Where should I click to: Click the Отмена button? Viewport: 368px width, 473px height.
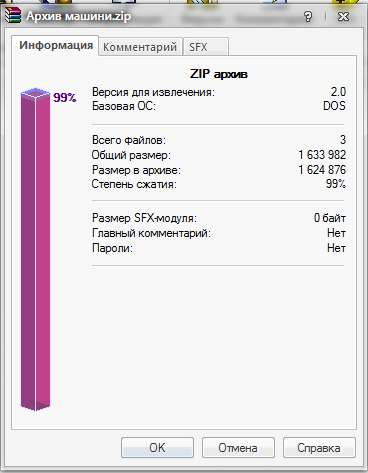(x=238, y=448)
